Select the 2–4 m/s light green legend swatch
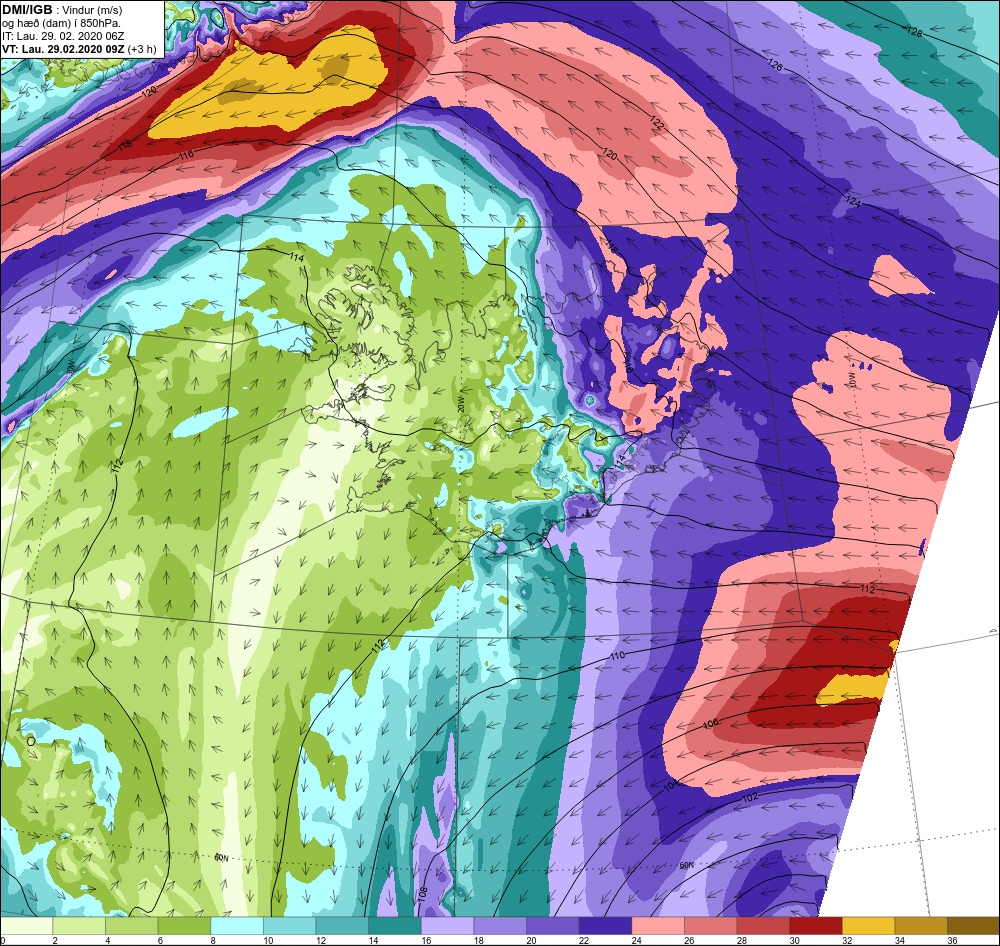Screen dimensions: 1000x946 click(x=79, y=926)
